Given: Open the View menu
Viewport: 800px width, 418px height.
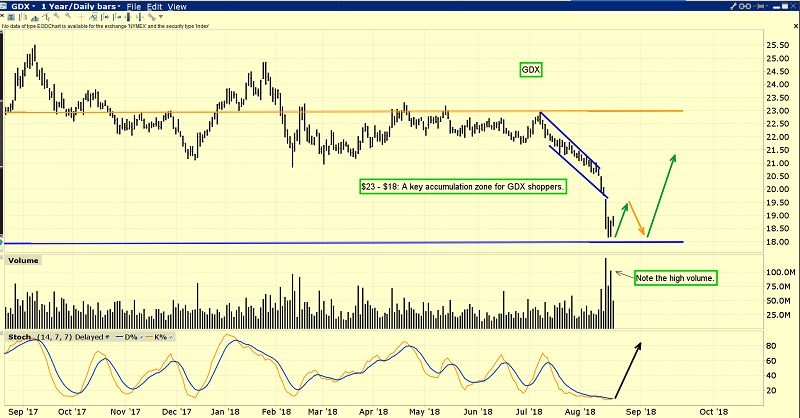Looking at the screenshot, I should (178, 6).
